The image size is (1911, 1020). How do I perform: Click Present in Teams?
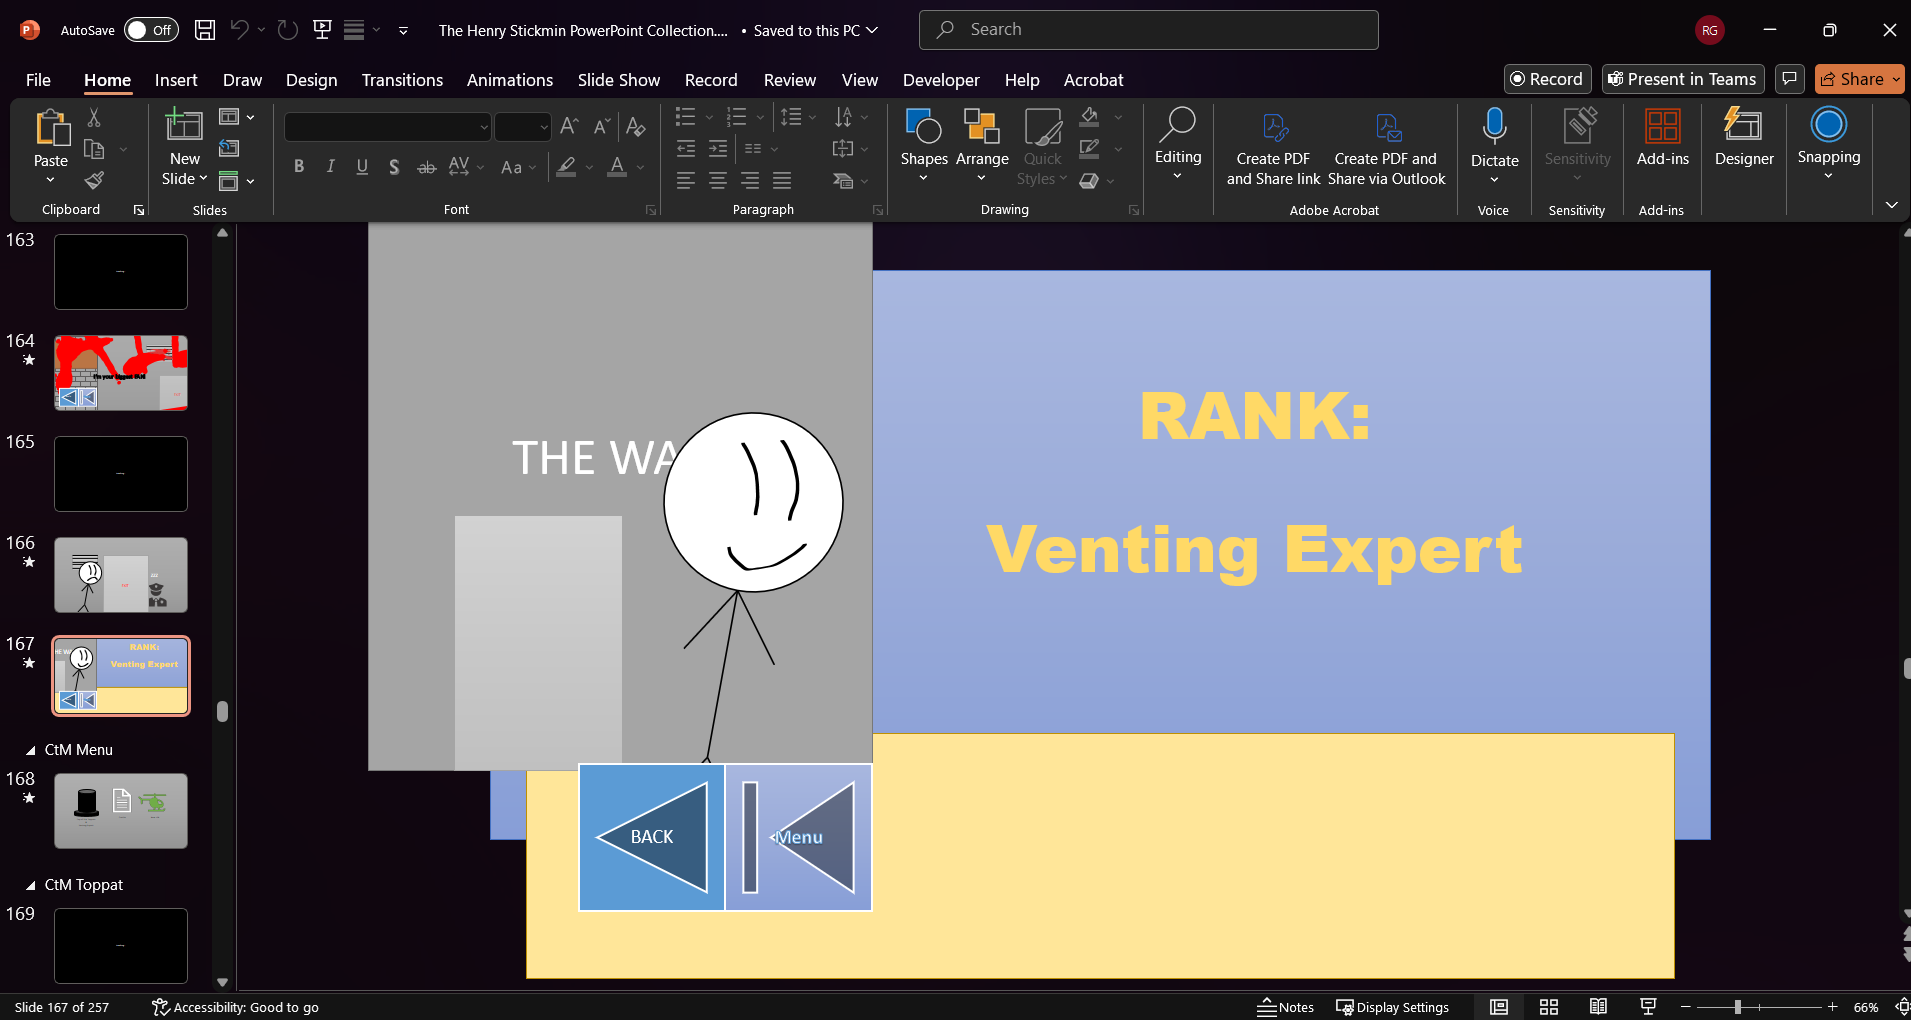tap(1682, 79)
